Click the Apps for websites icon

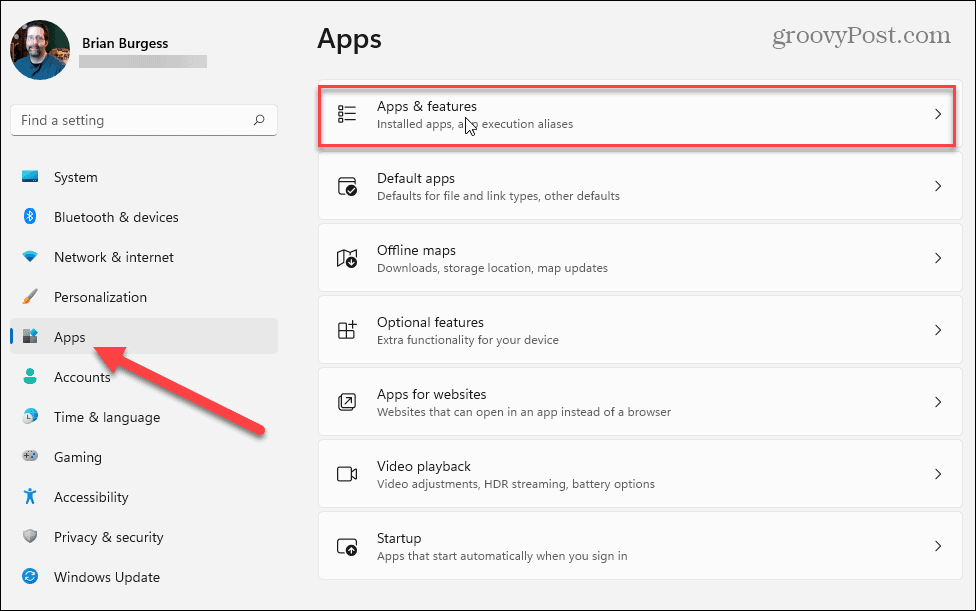pyautogui.click(x=347, y=402)
